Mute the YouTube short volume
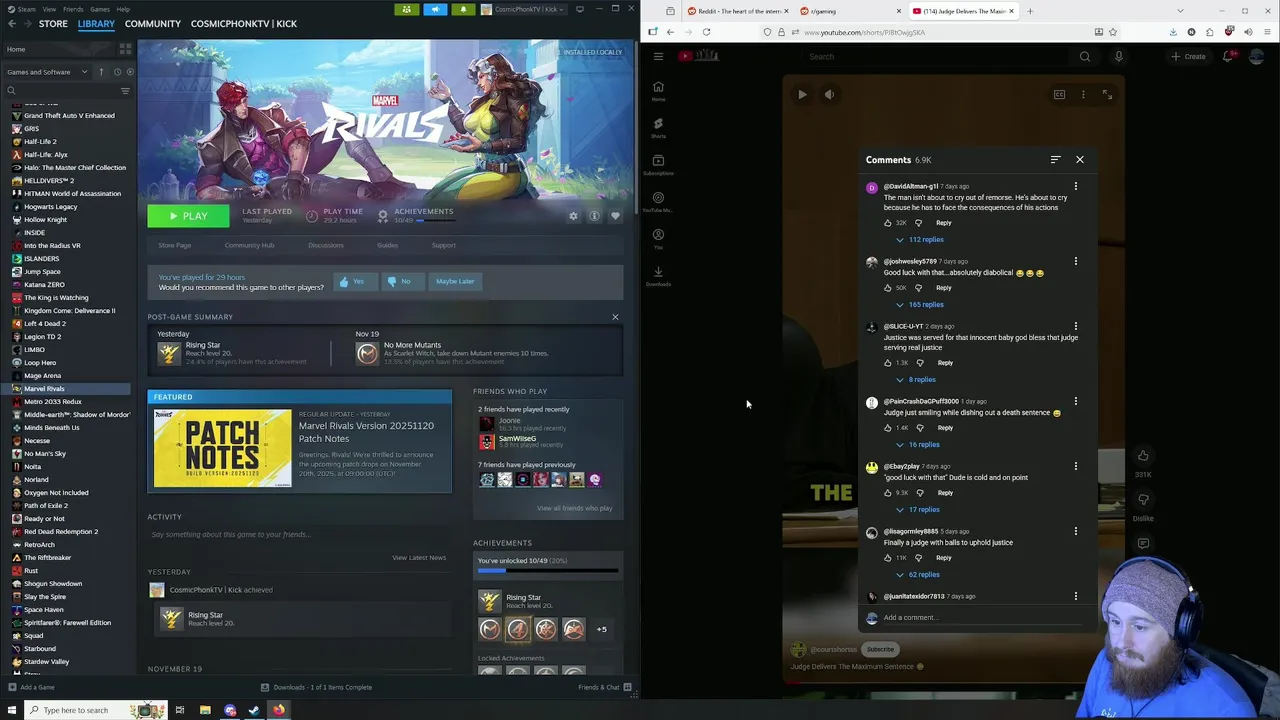 [829, 95]
